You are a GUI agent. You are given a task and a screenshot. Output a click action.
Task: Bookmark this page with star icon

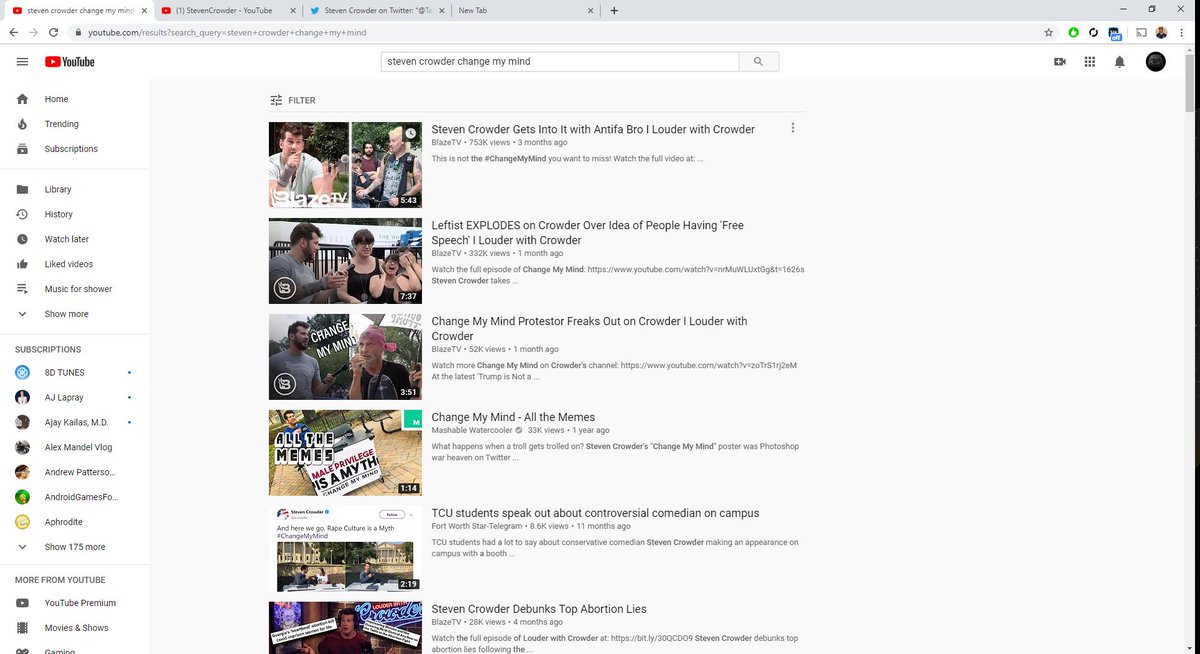click(1048, 32)
